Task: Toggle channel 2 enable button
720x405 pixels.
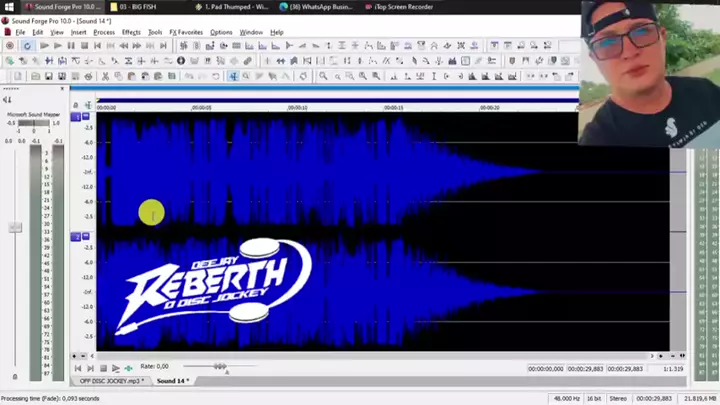Action: tap(75, 237)
